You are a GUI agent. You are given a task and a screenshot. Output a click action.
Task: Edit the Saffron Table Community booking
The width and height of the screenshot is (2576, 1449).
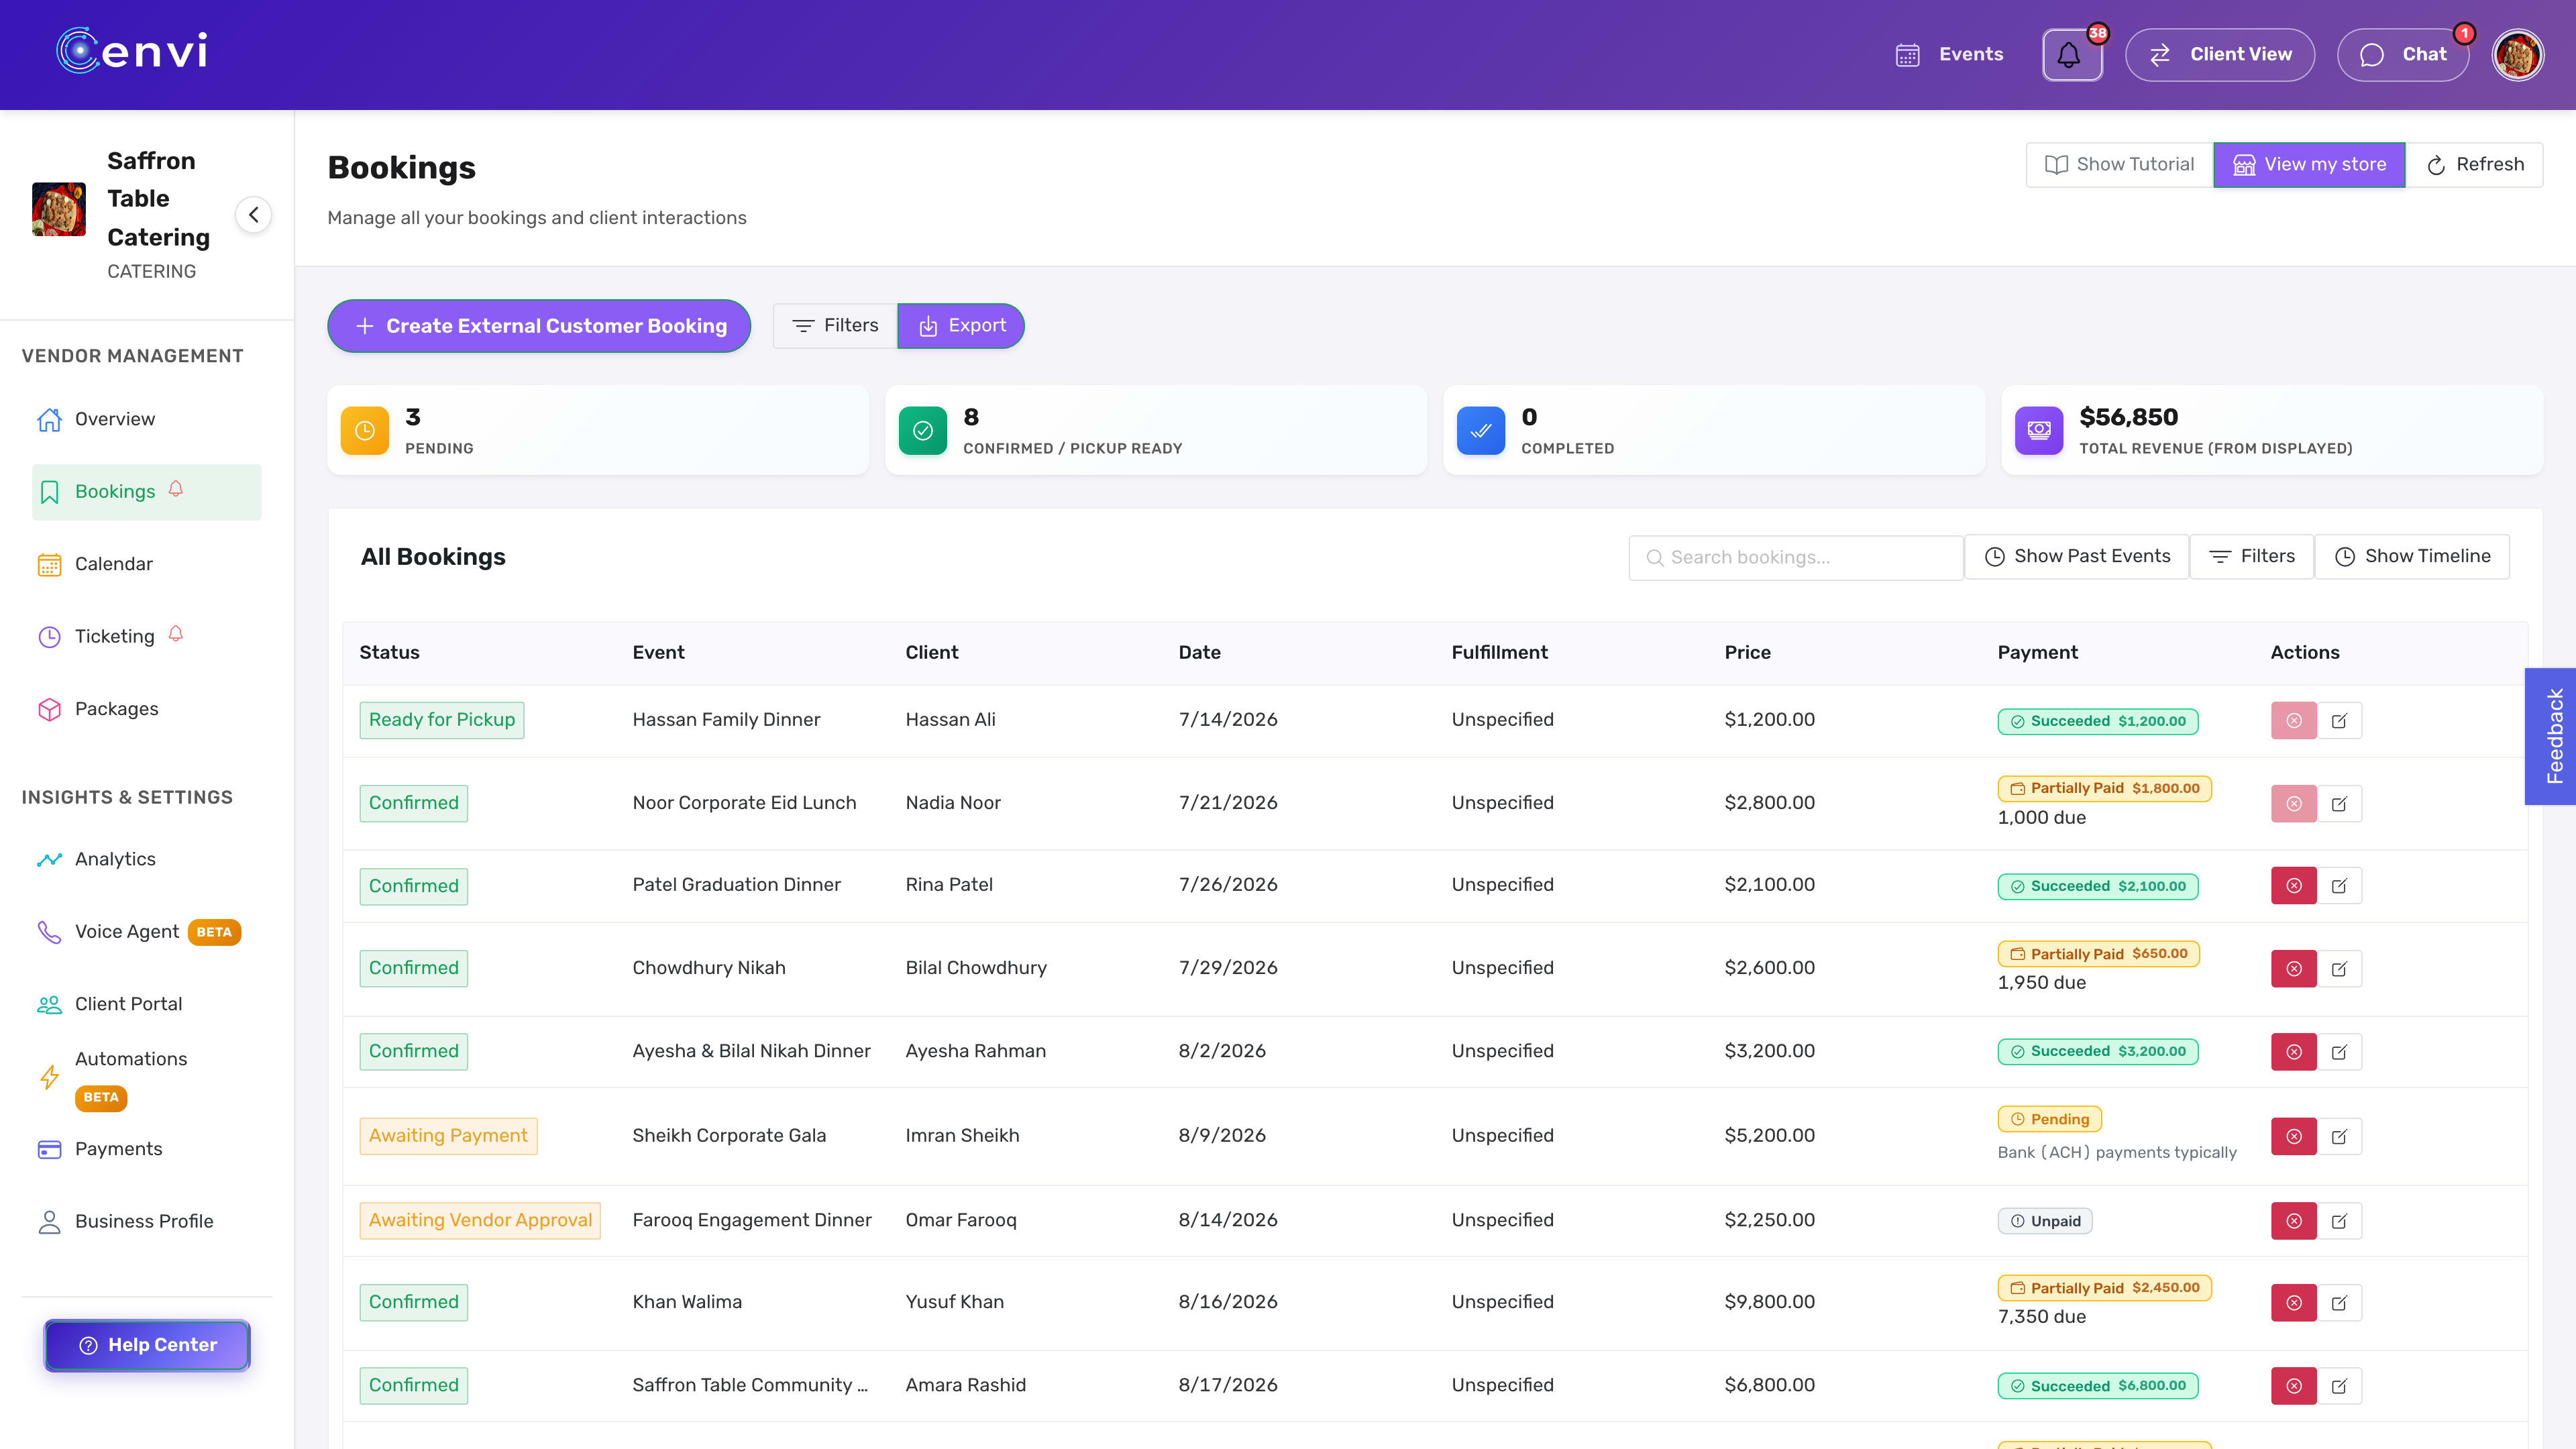tap(2339, 1386)
